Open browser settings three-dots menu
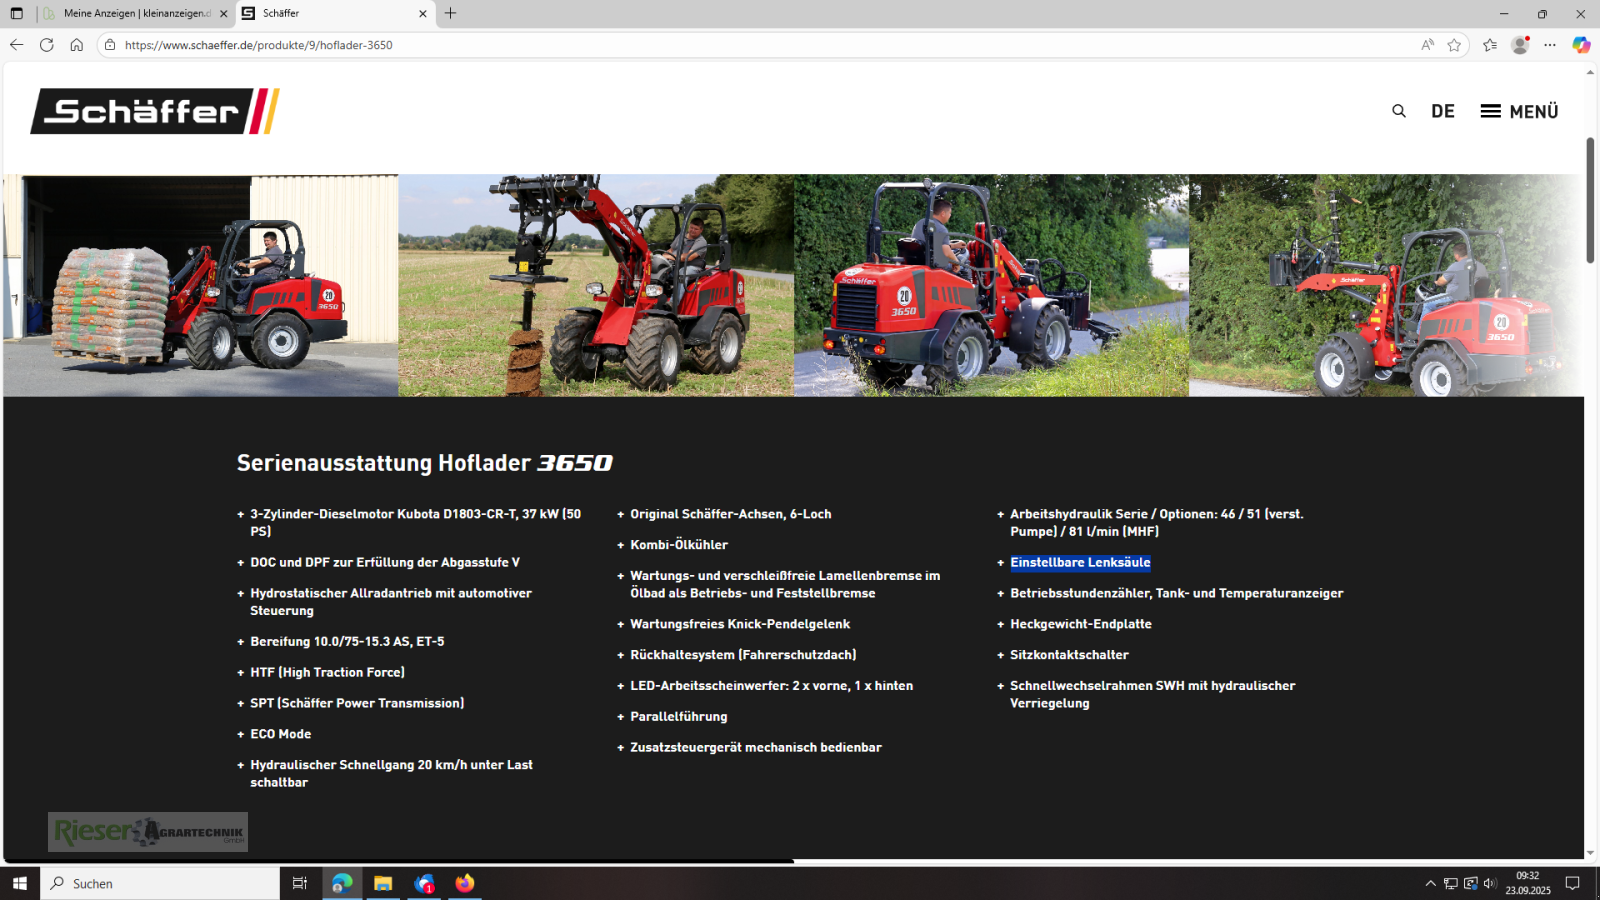 pyautogui.click(x=1550, y=45)
